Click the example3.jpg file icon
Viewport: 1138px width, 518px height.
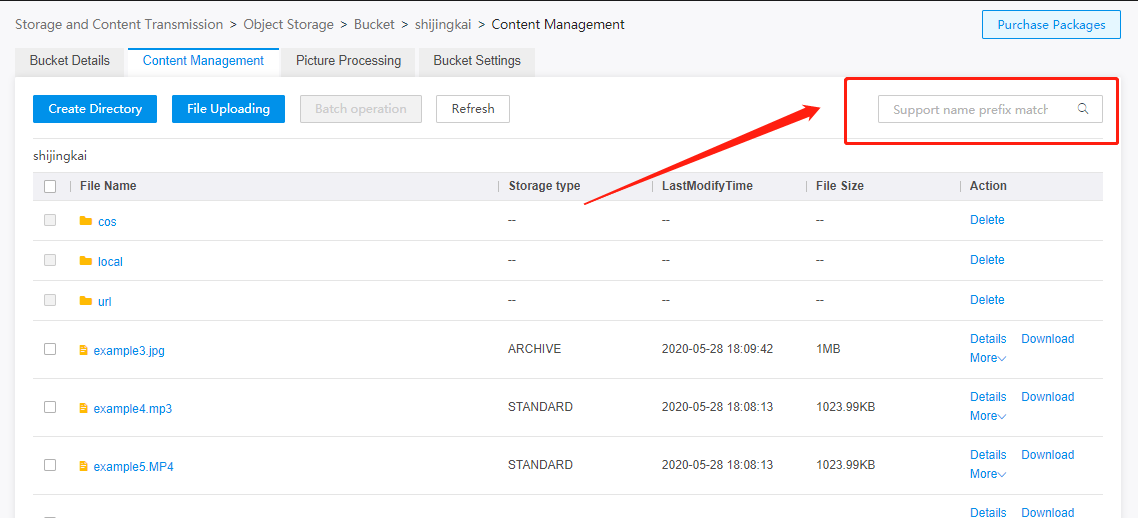tap(83, 350)
